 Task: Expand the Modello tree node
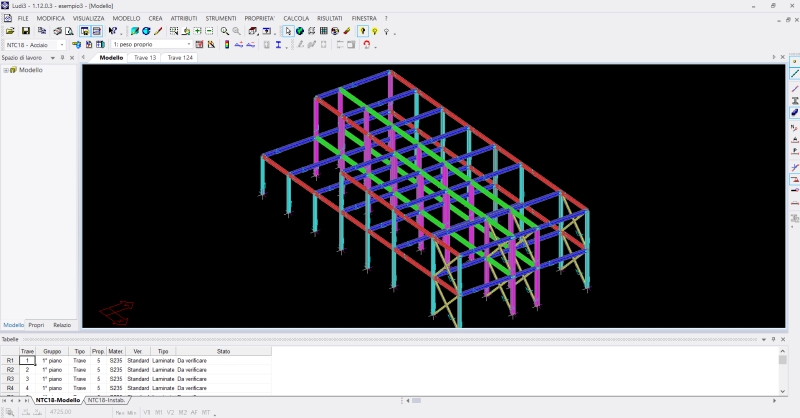coord(6,70)
